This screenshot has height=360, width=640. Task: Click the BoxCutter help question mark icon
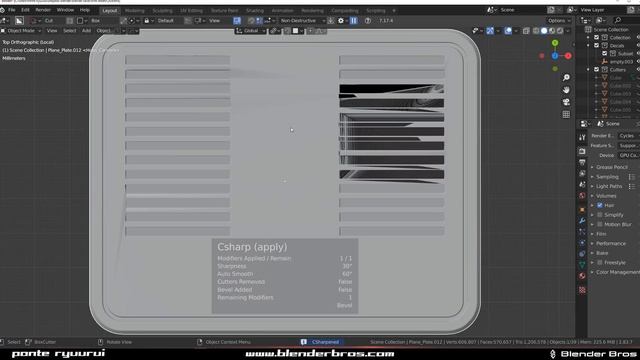click(368, 20)
